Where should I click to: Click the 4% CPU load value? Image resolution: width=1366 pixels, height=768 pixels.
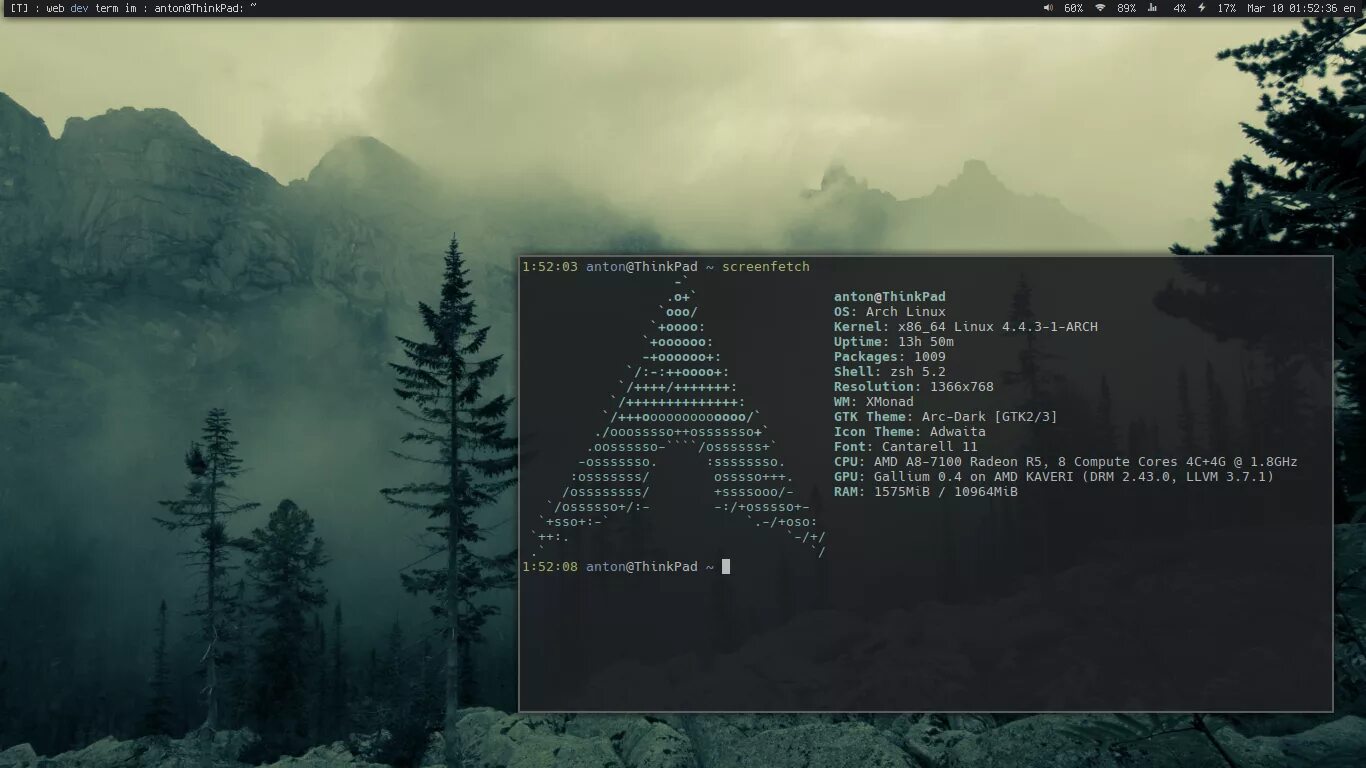pos(1180,7)
